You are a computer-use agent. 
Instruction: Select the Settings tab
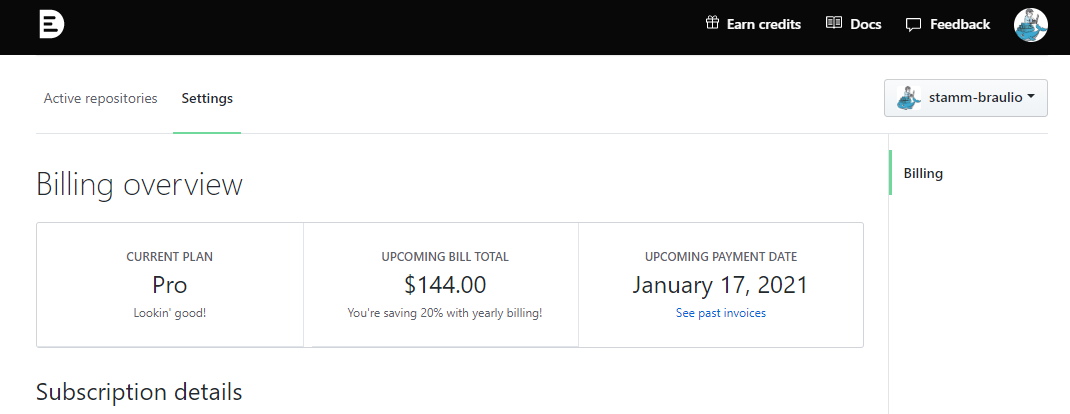207,98
